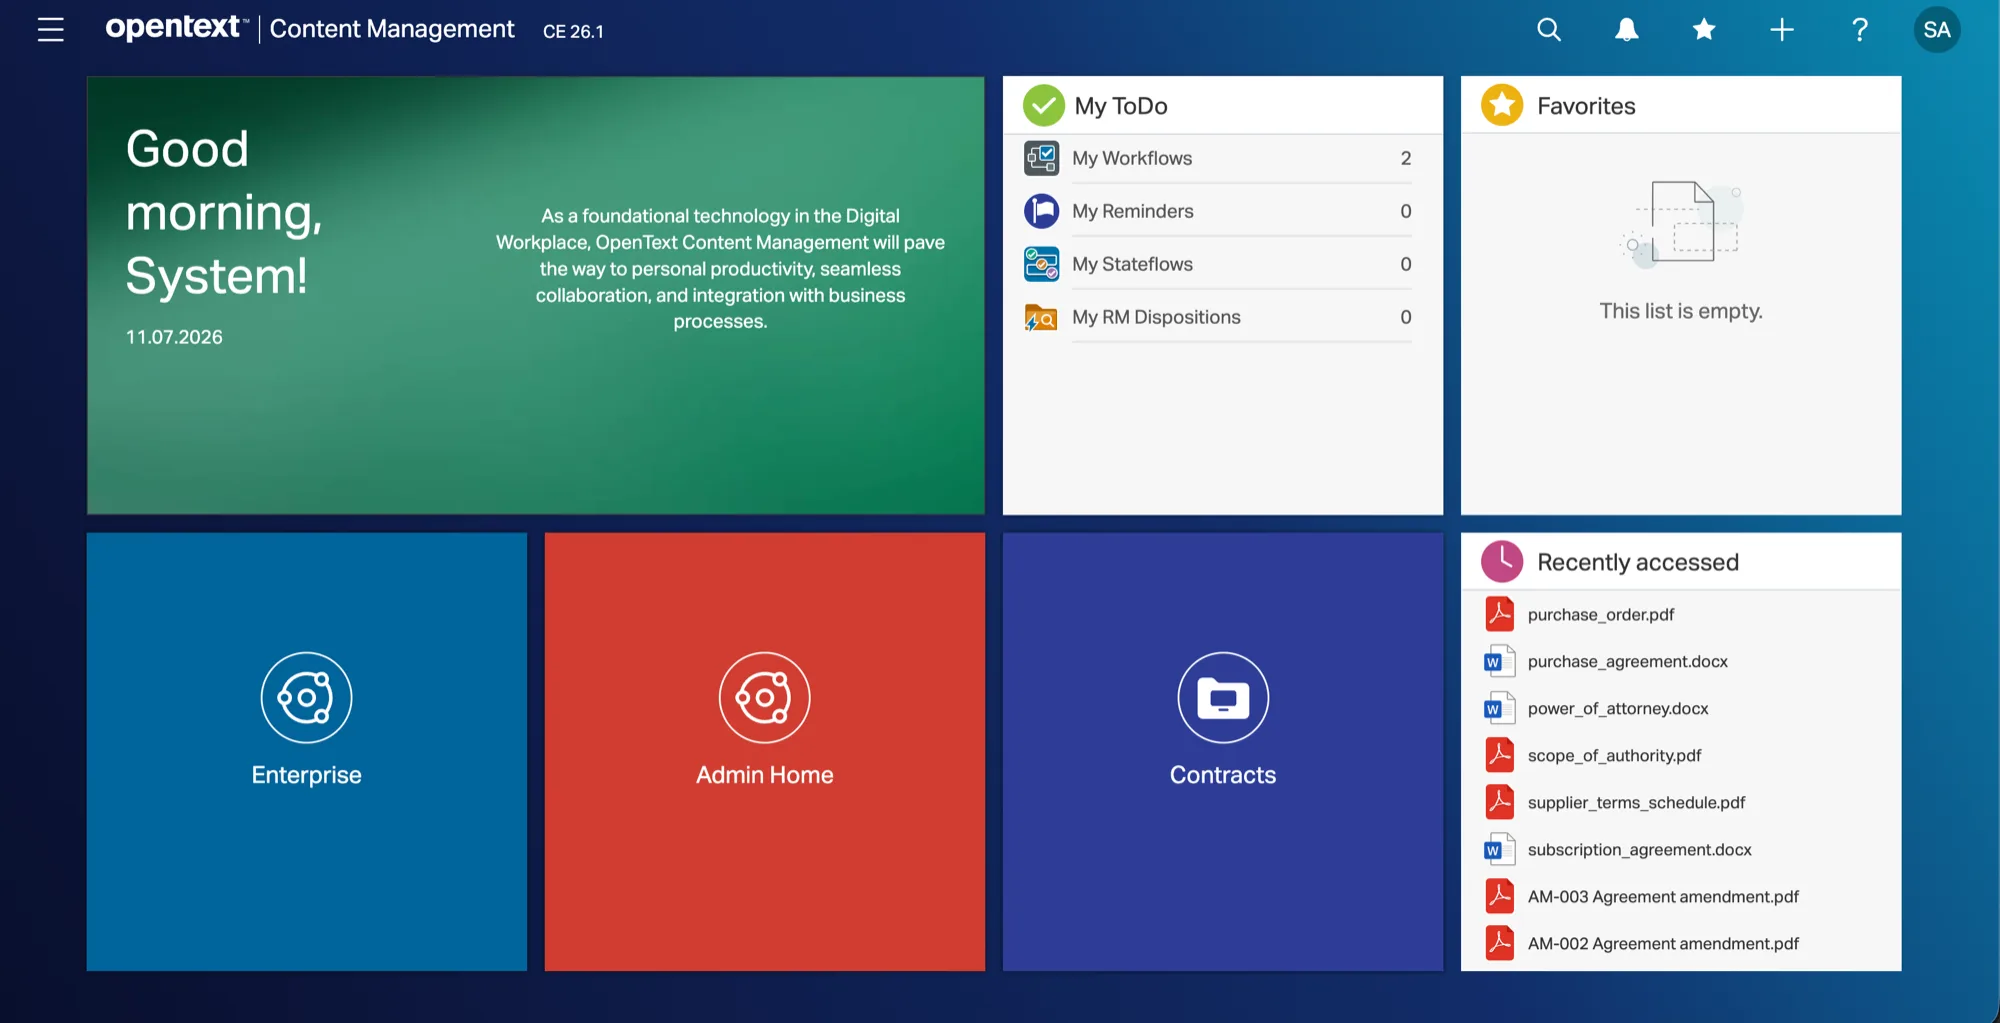
Task: Click the Recently accessed header title
Action: tap(1638, 562)
